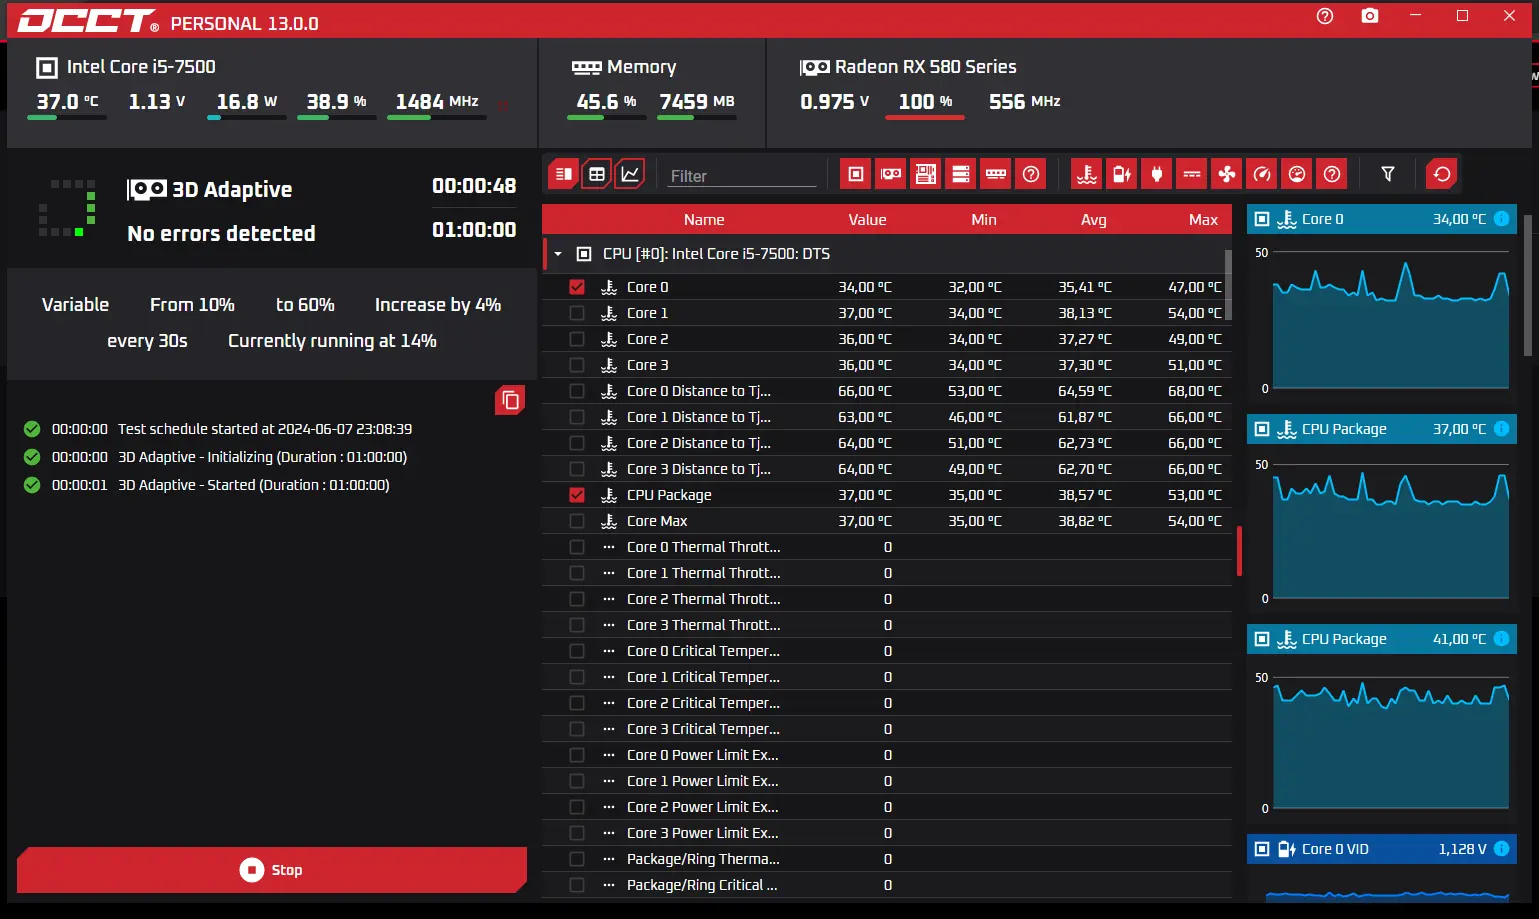Click the Radeon RX 580 Series label
1539x919 pixels.
pyautogui.click(x=925, y=67)
